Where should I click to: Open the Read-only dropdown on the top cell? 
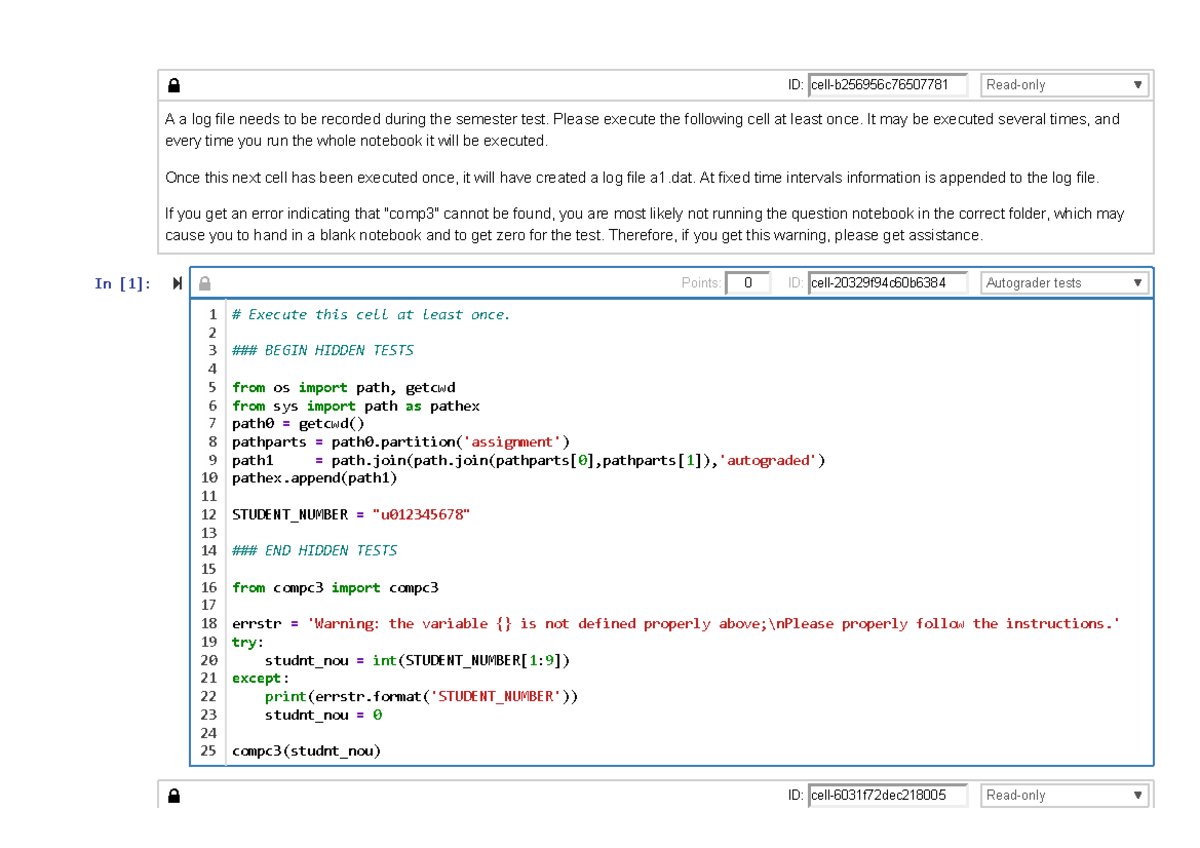[x=1064, y=84]
